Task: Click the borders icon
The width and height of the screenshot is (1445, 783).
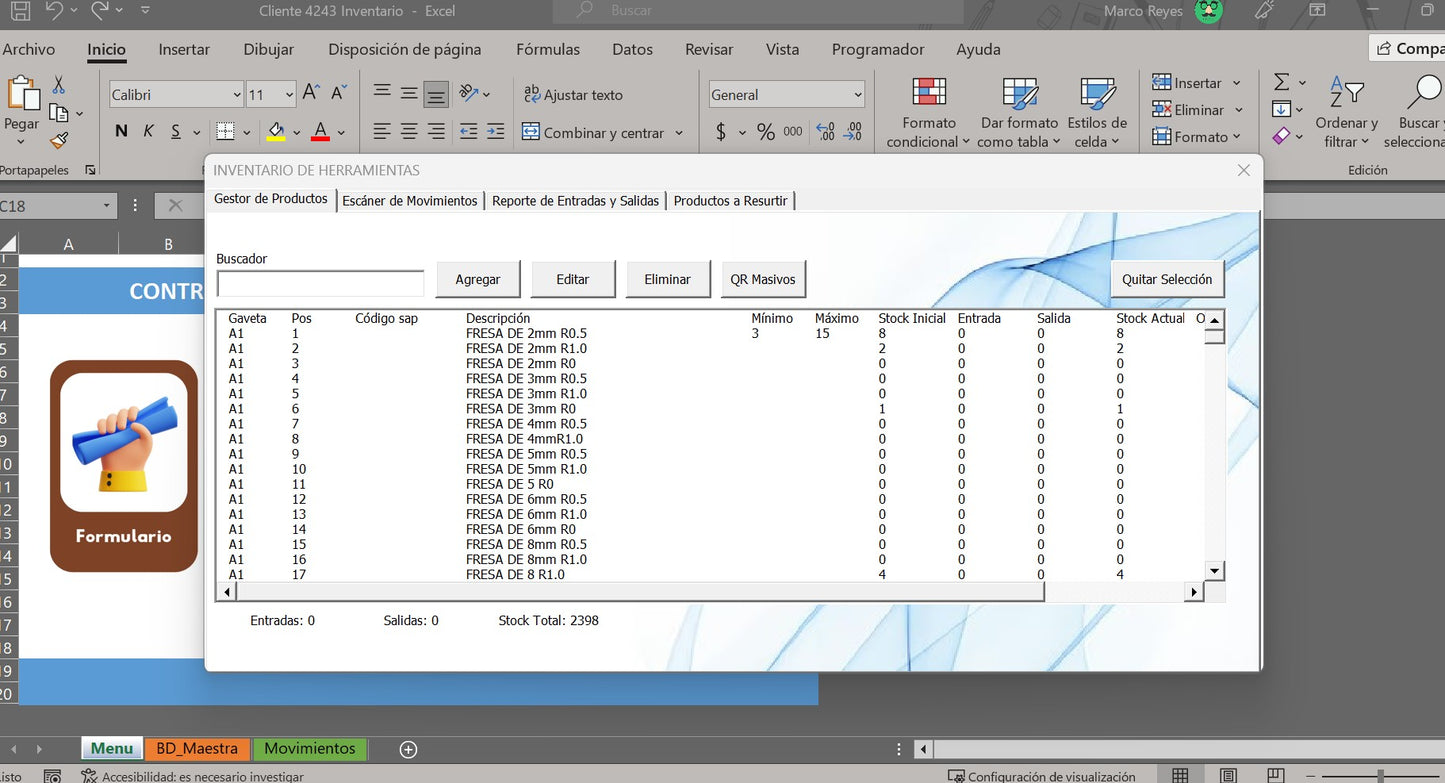Action: tap(225, 131)
